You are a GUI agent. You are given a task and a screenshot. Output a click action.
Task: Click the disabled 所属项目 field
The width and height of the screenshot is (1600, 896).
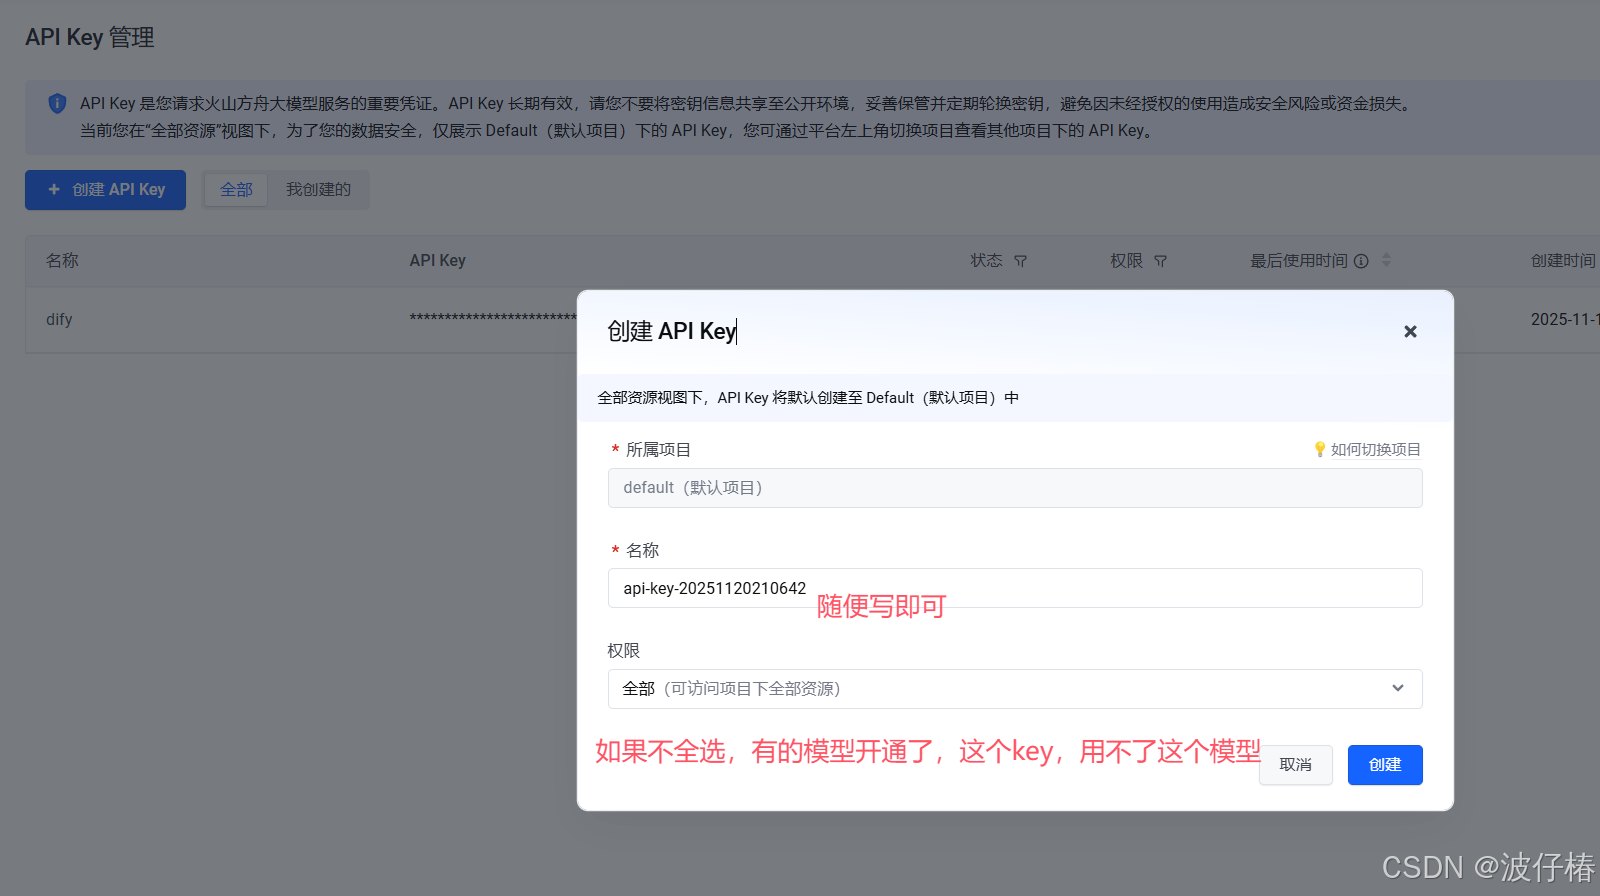tap(1015, 488)
